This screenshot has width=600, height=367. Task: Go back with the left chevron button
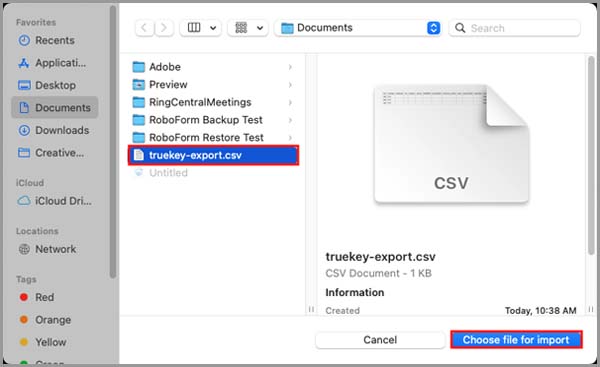coord(144,28)
